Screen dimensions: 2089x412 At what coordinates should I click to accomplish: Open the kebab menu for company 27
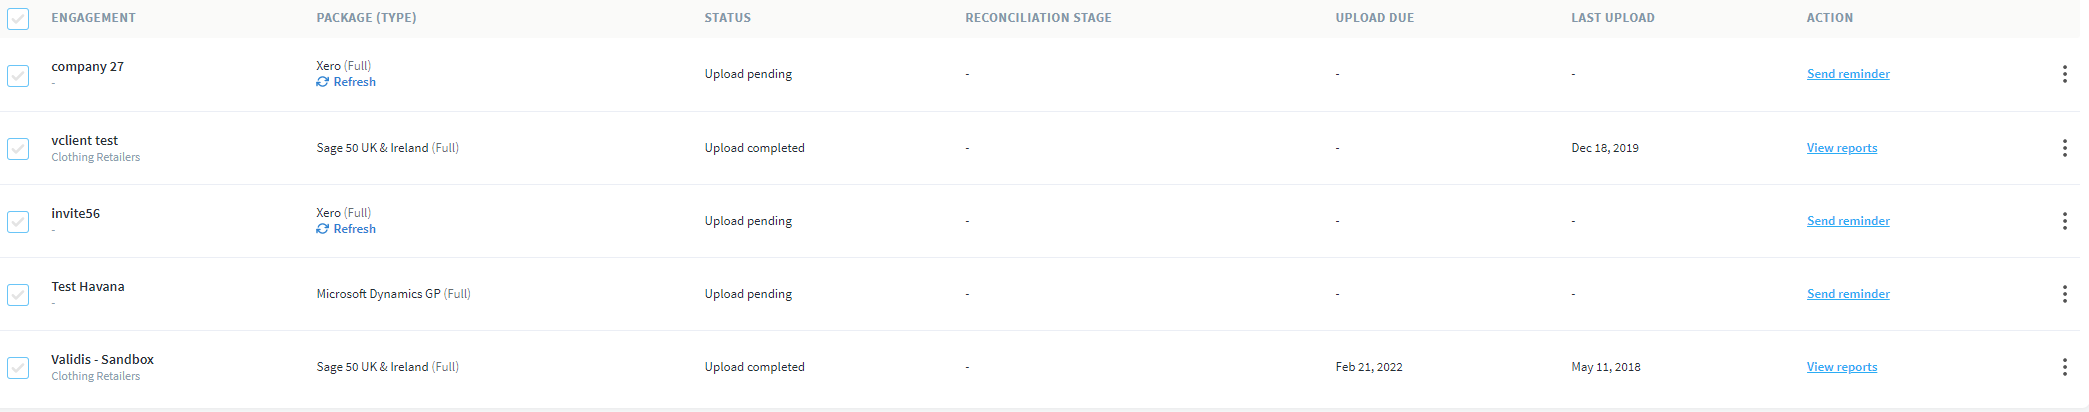point(2064,74)
